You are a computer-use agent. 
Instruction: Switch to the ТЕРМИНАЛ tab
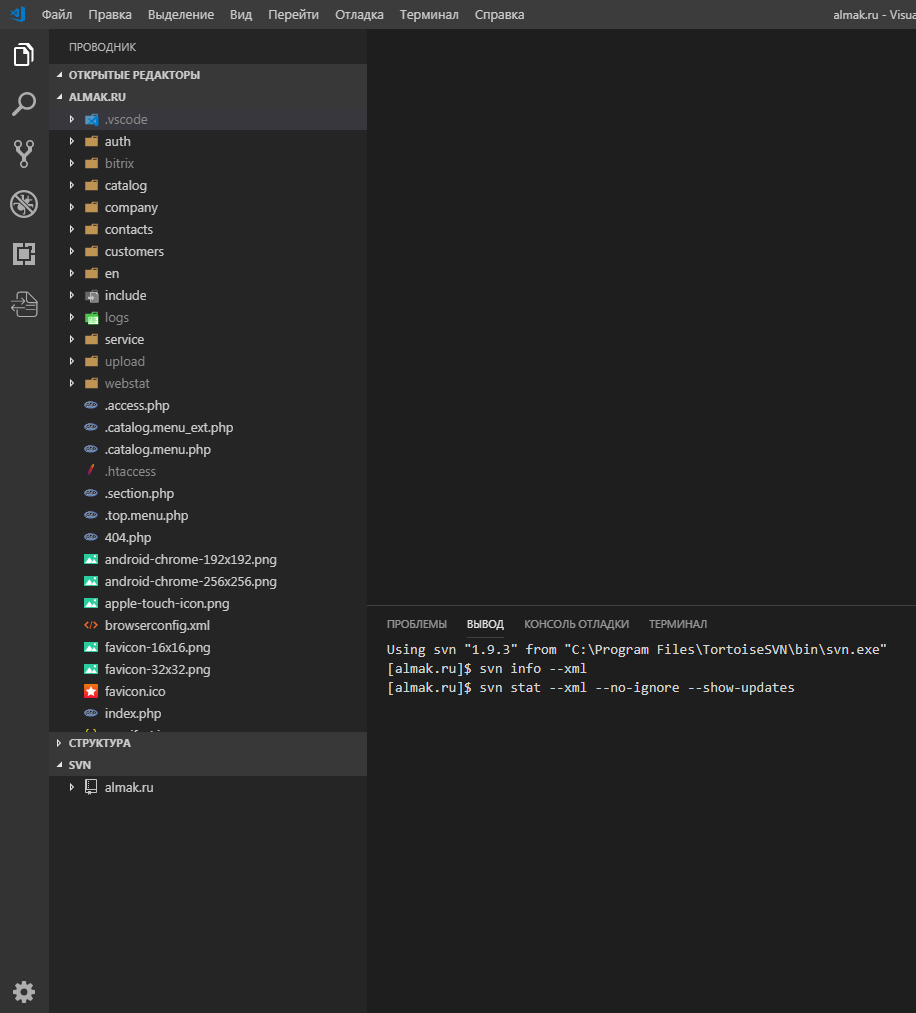coord(678,624)
